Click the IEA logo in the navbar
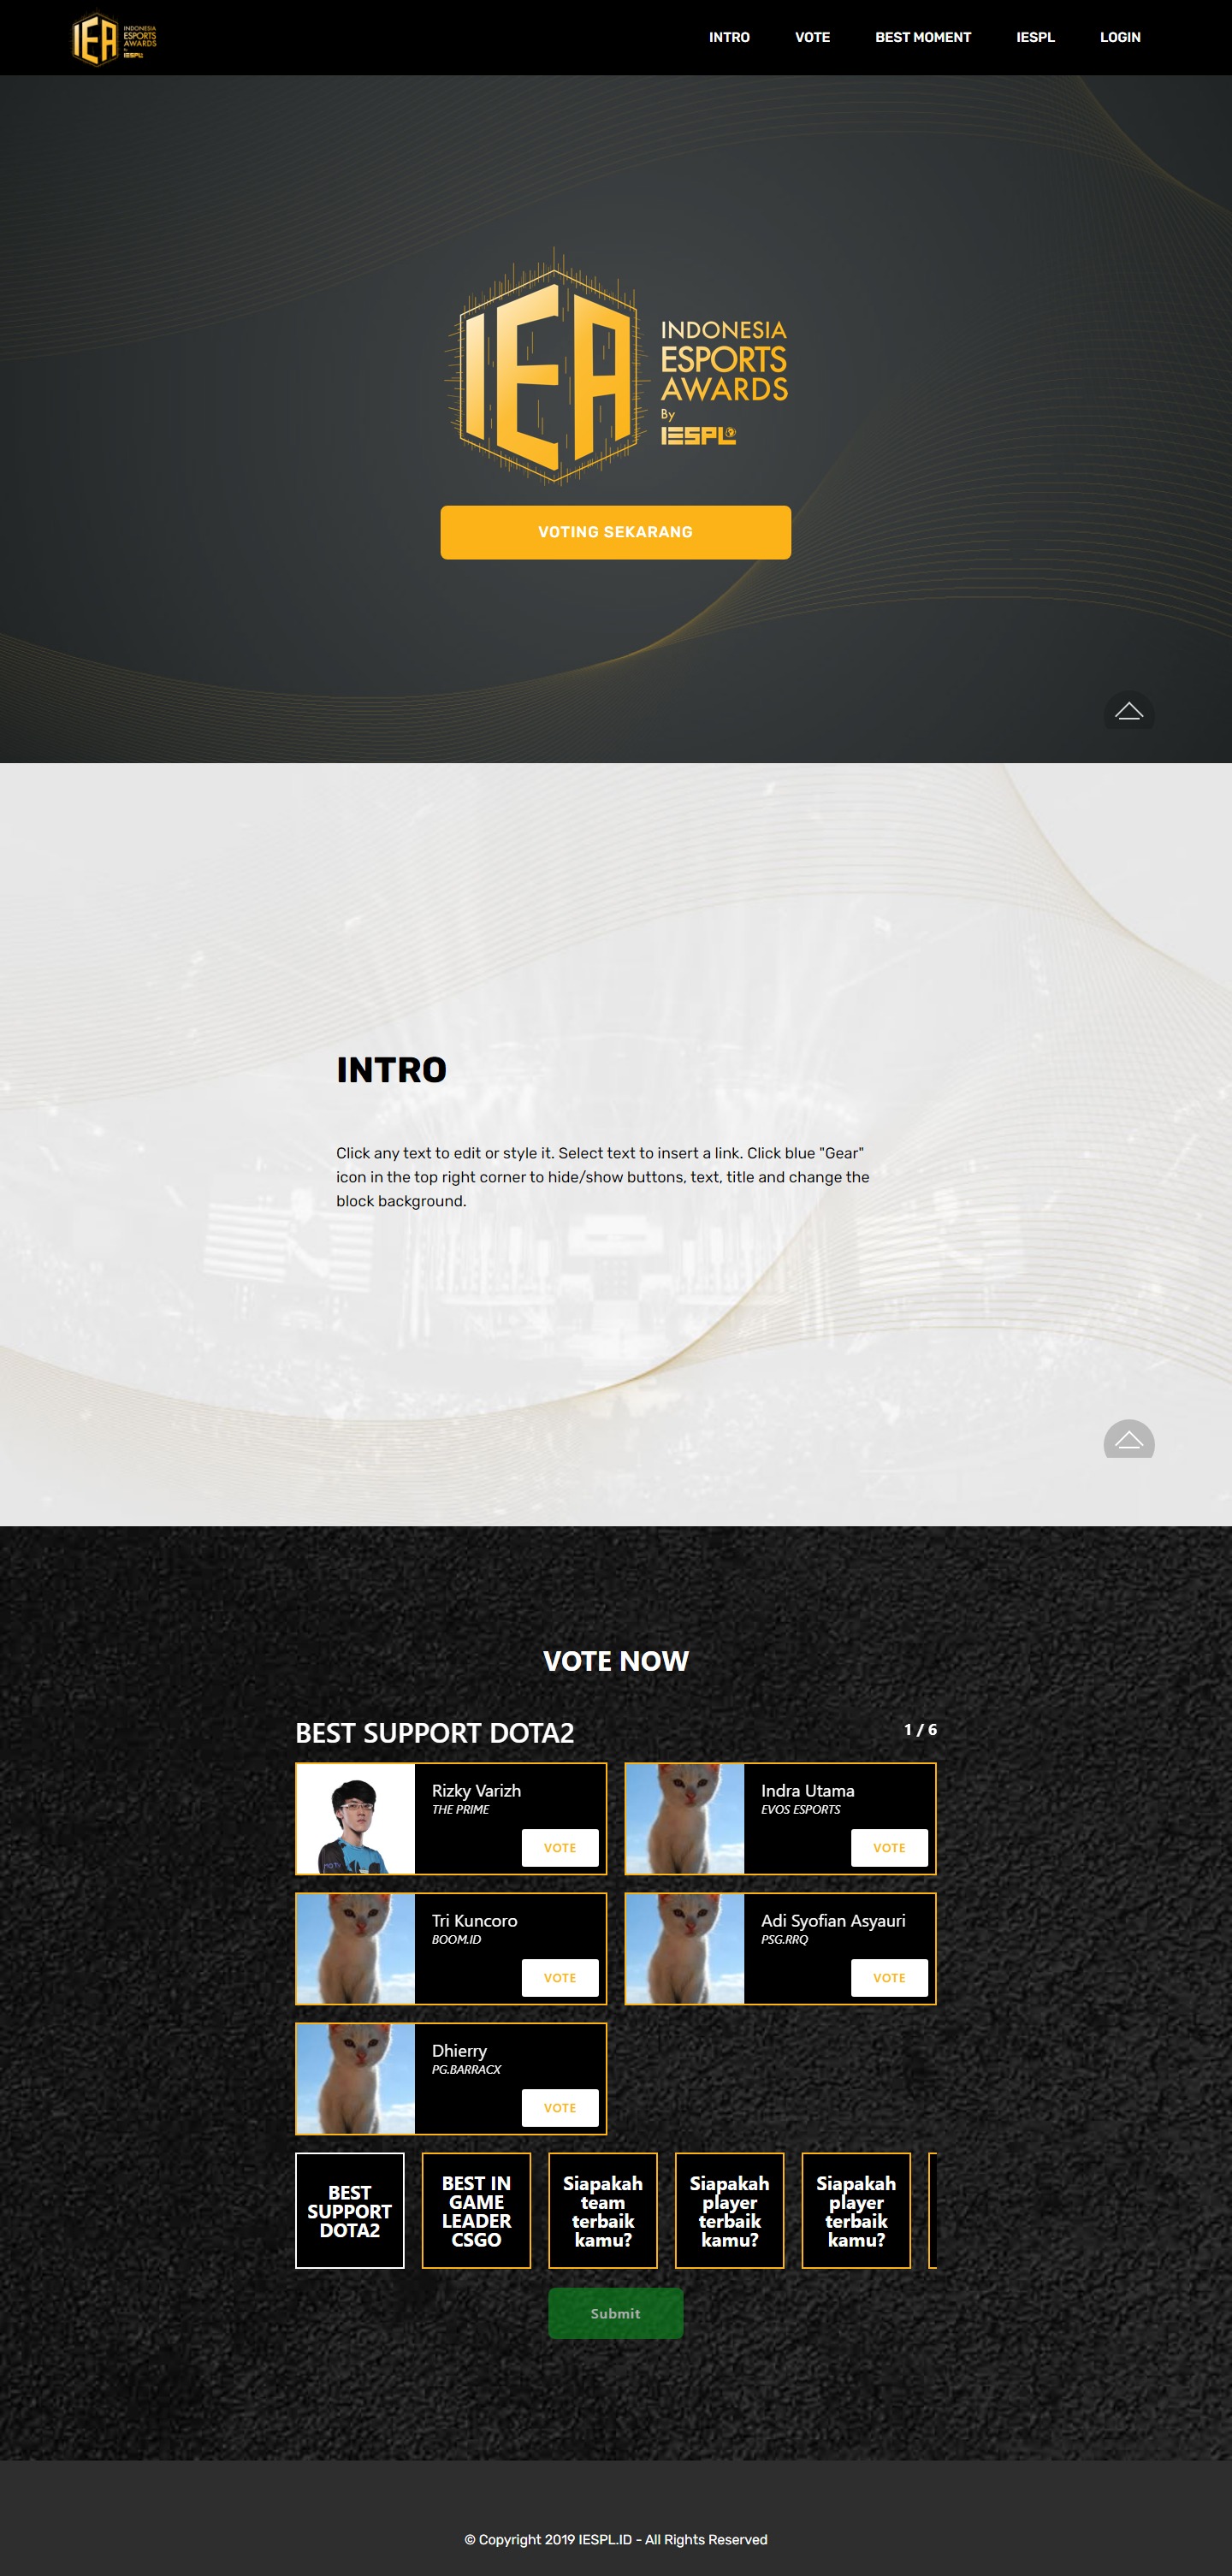 click(x=114, y=38)
